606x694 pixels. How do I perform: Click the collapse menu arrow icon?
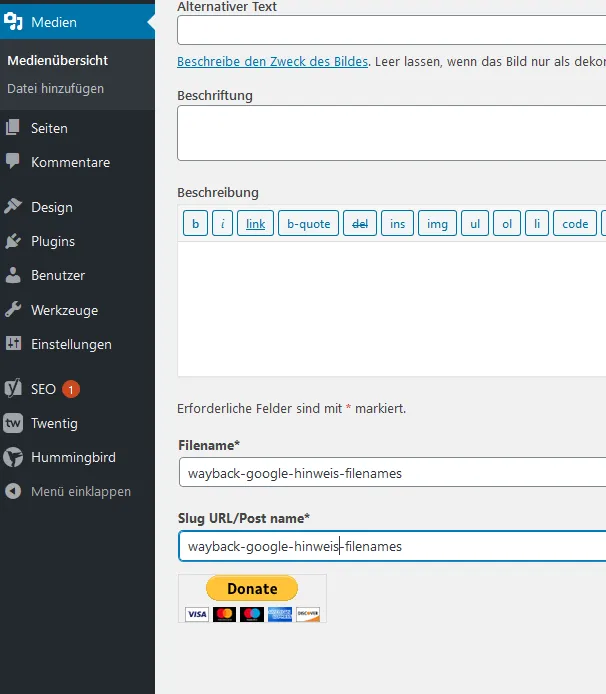click(x=13, y=491)
